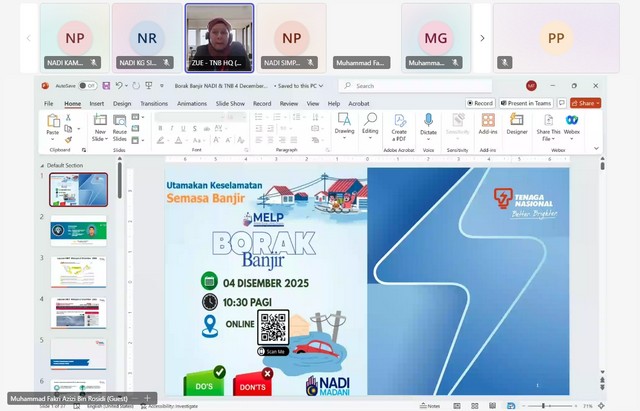Toggle the Notes pane in status bar

pos(428,406)
